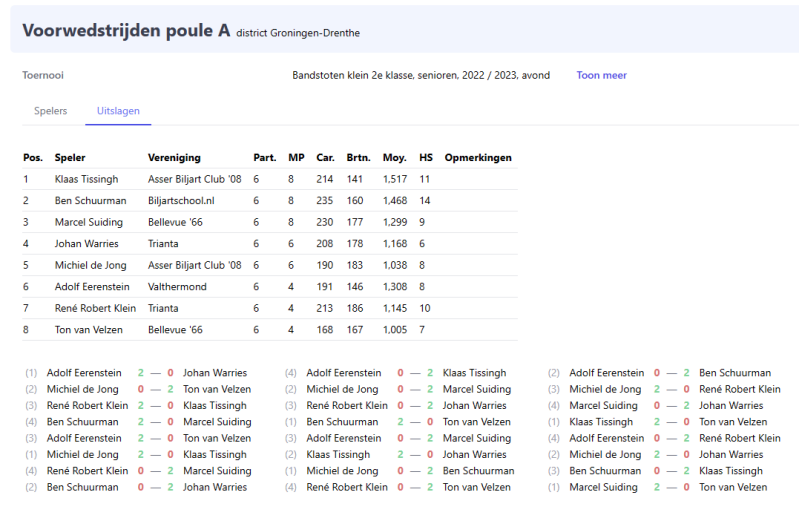Select Adolf Eerenstein in the standings table
799x521 pixels.
[91, 286]
